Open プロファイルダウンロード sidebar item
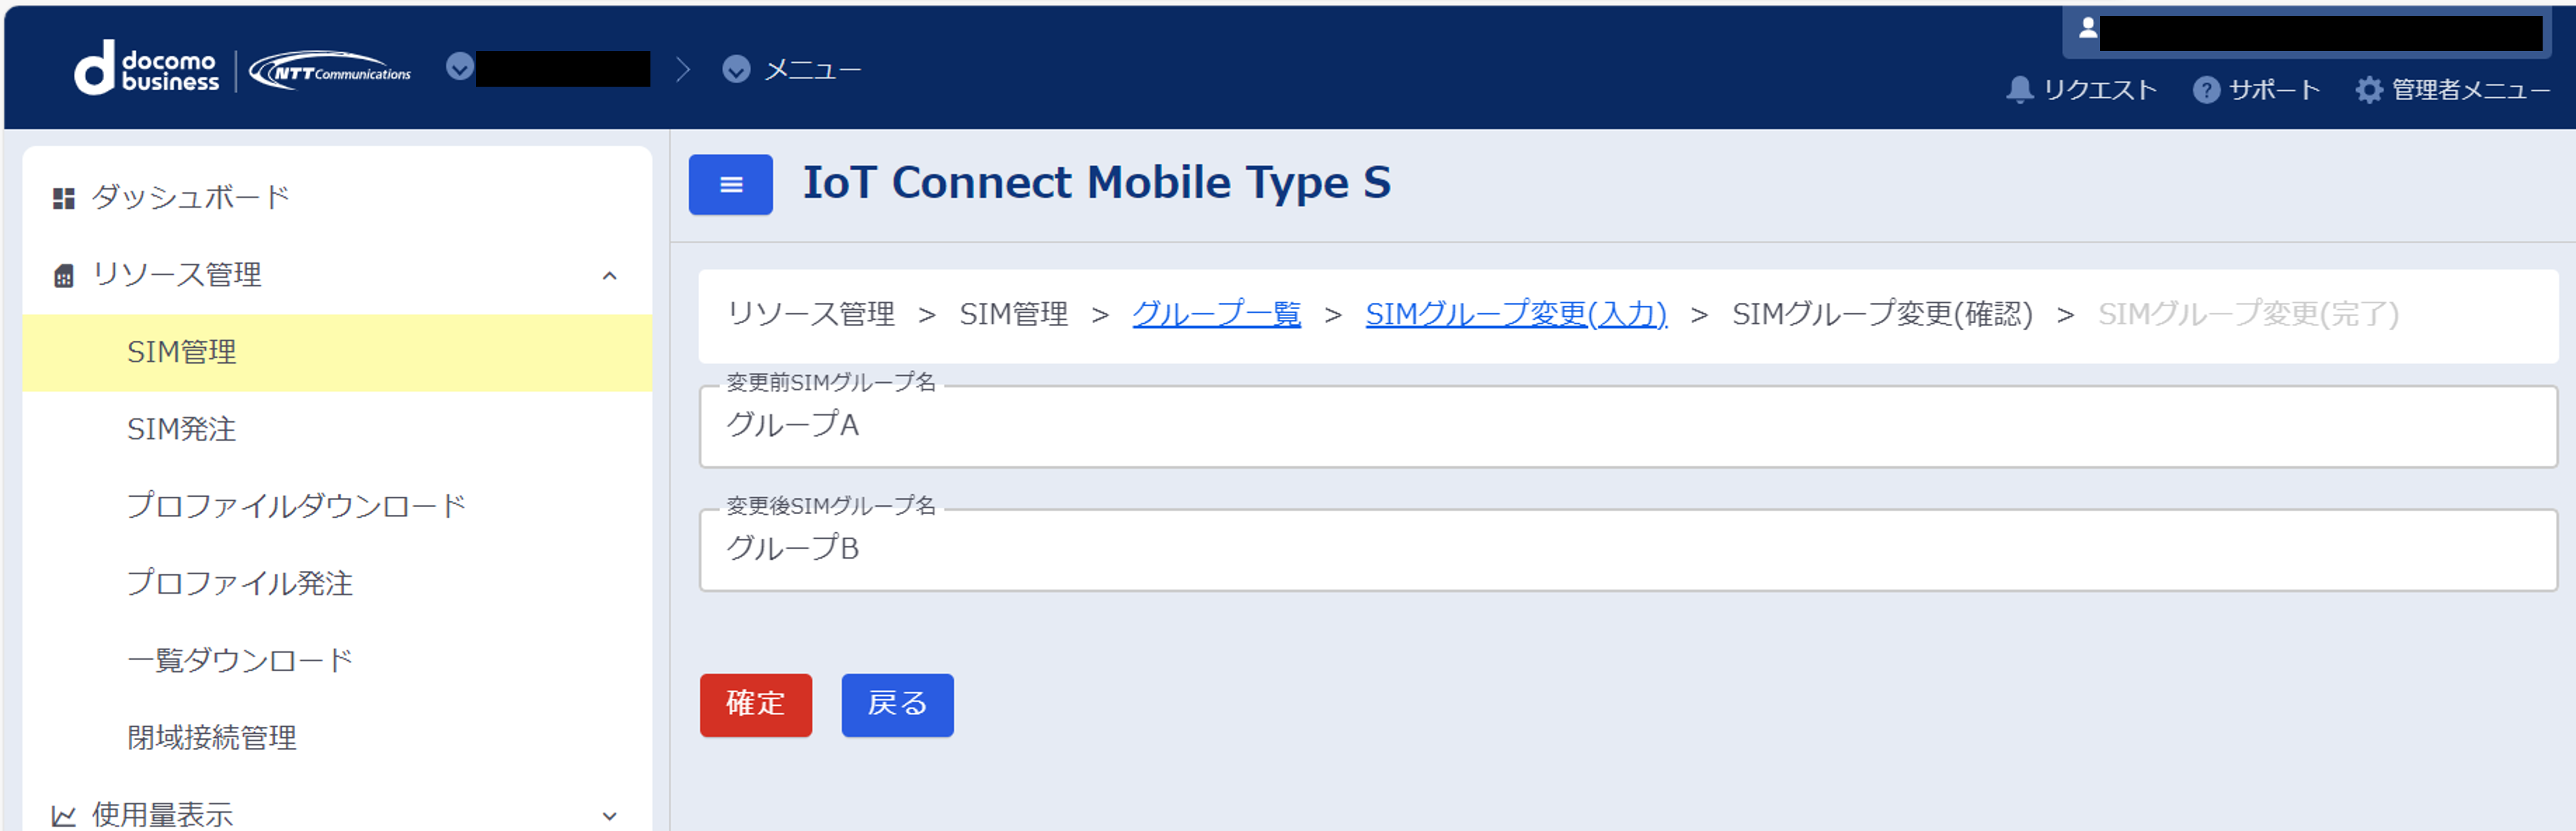Viewport: 2576px width, 831px height. 296,506
